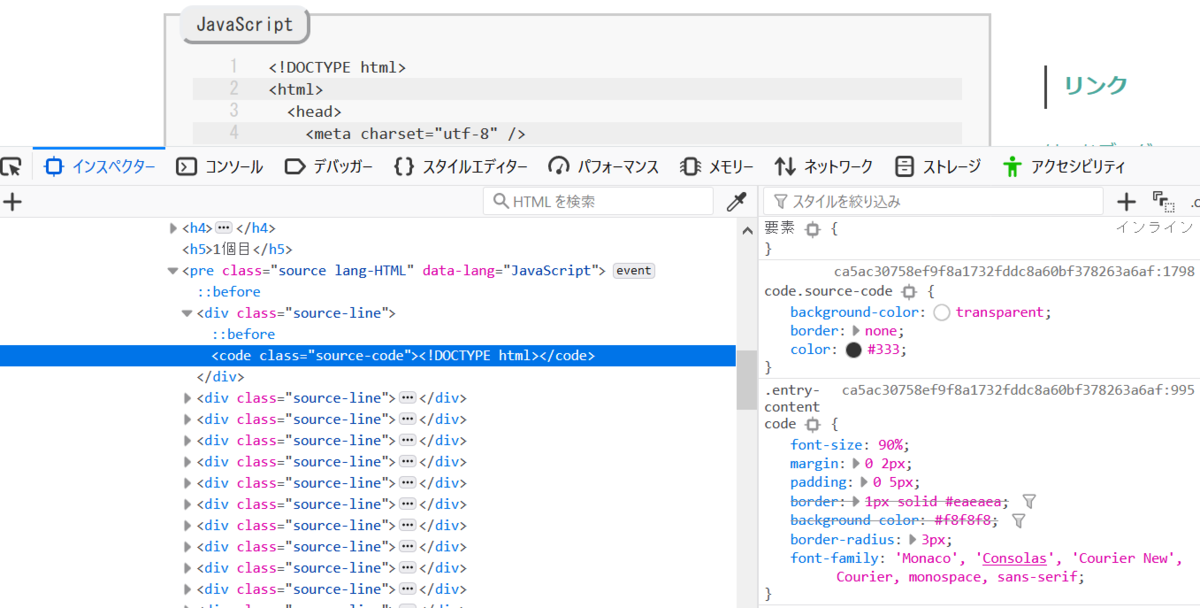Click the リンク heading on the page

click(x=1095, y=85)
